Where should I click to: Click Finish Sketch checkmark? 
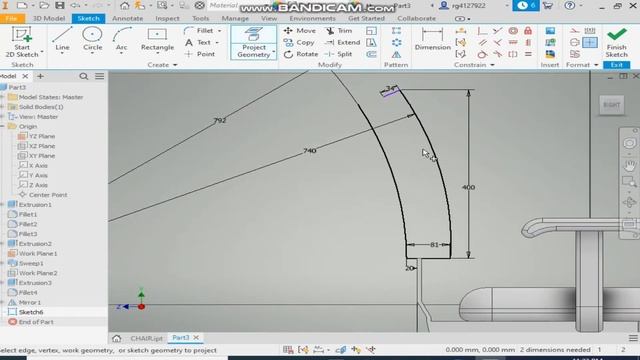click(x=617, y=42)
